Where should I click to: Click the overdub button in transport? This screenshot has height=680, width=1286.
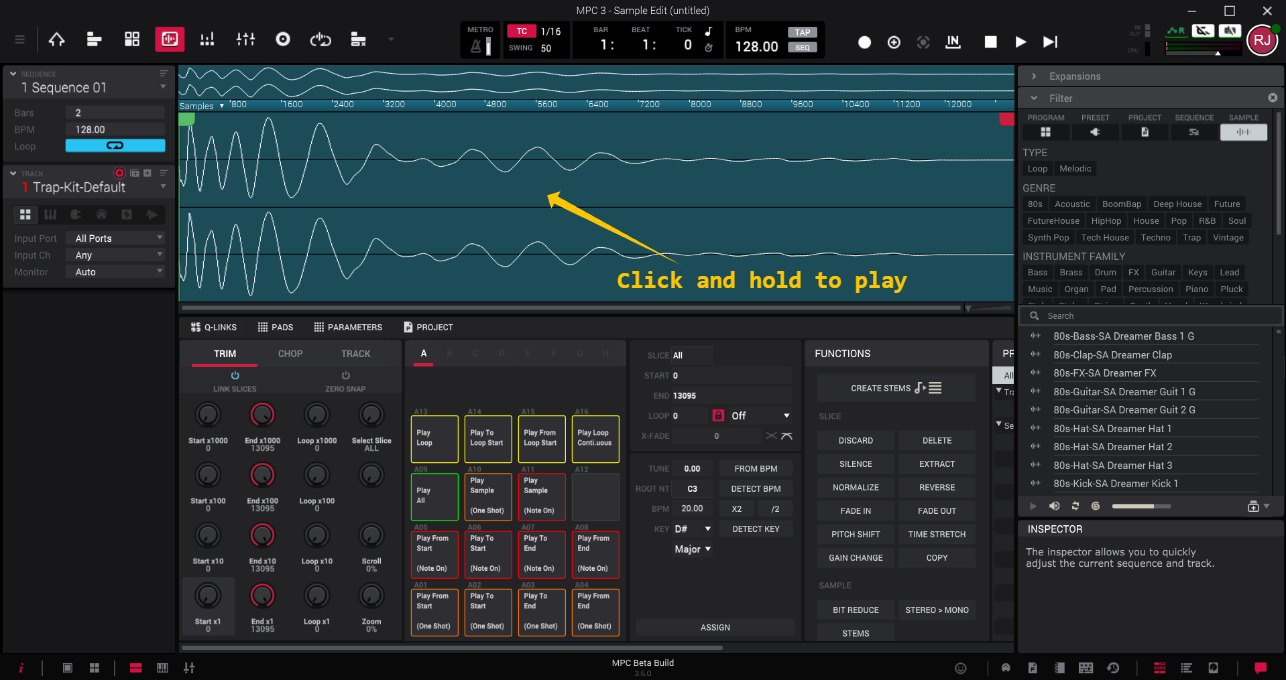[894, 42]
